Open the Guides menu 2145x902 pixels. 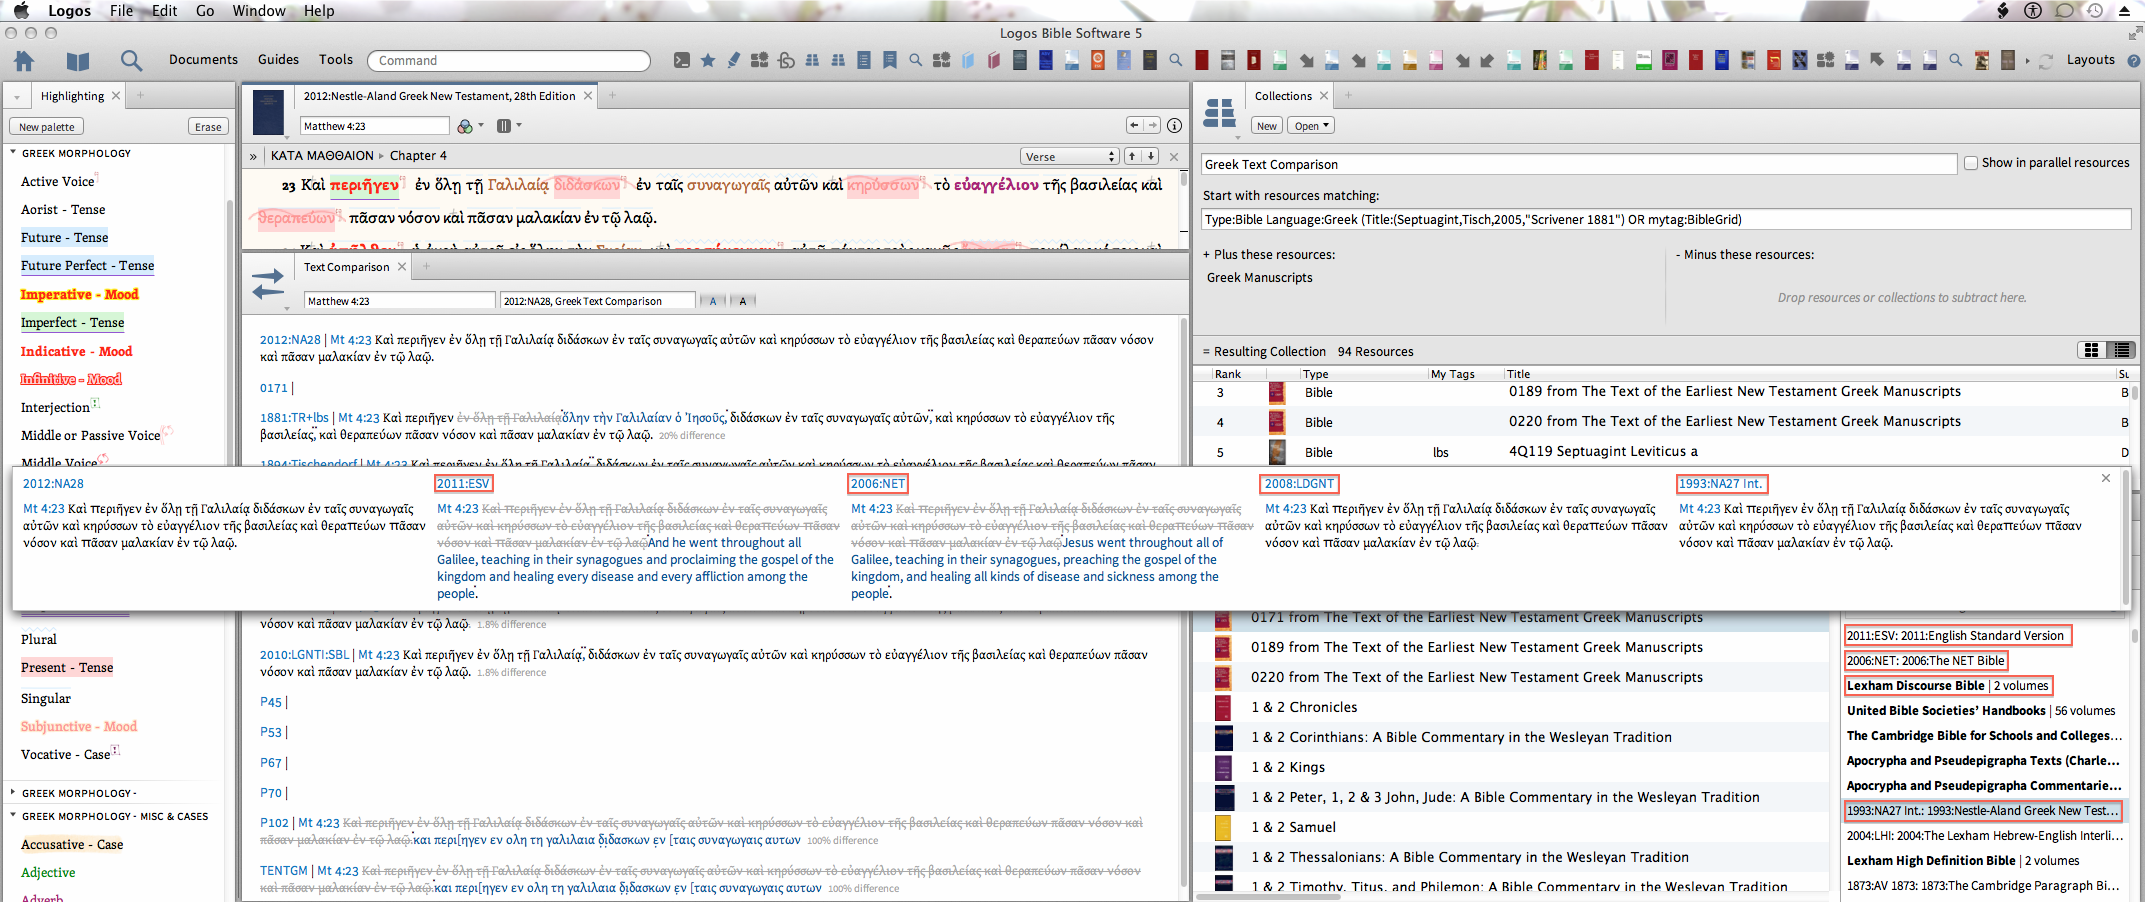278,60
